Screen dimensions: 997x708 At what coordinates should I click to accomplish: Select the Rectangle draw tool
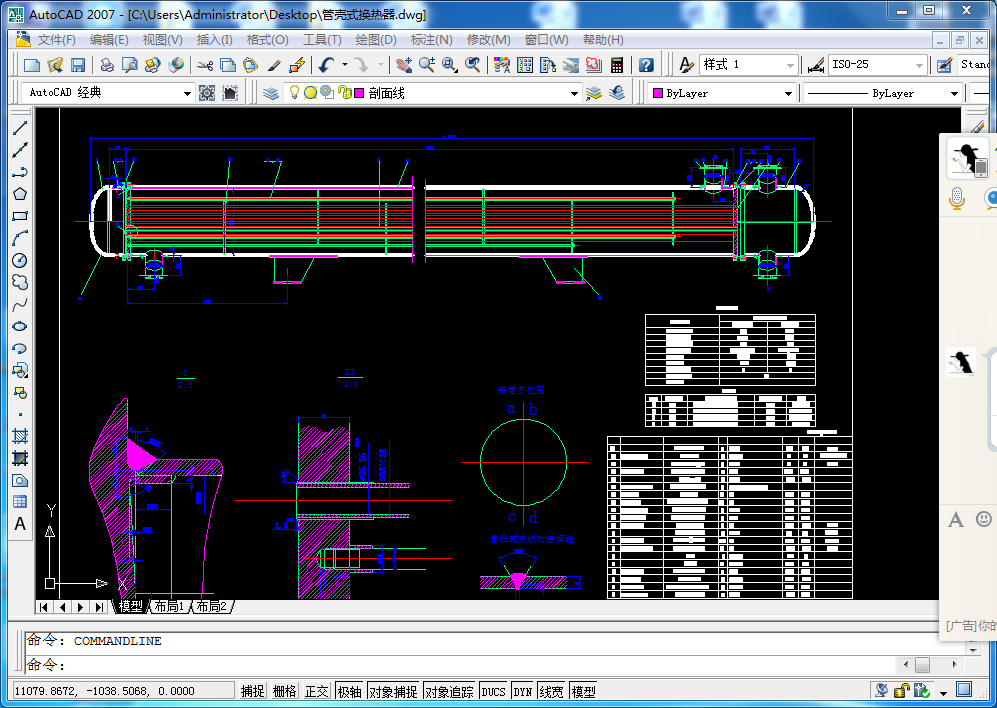pyautogui.click(x=19, y=216)
